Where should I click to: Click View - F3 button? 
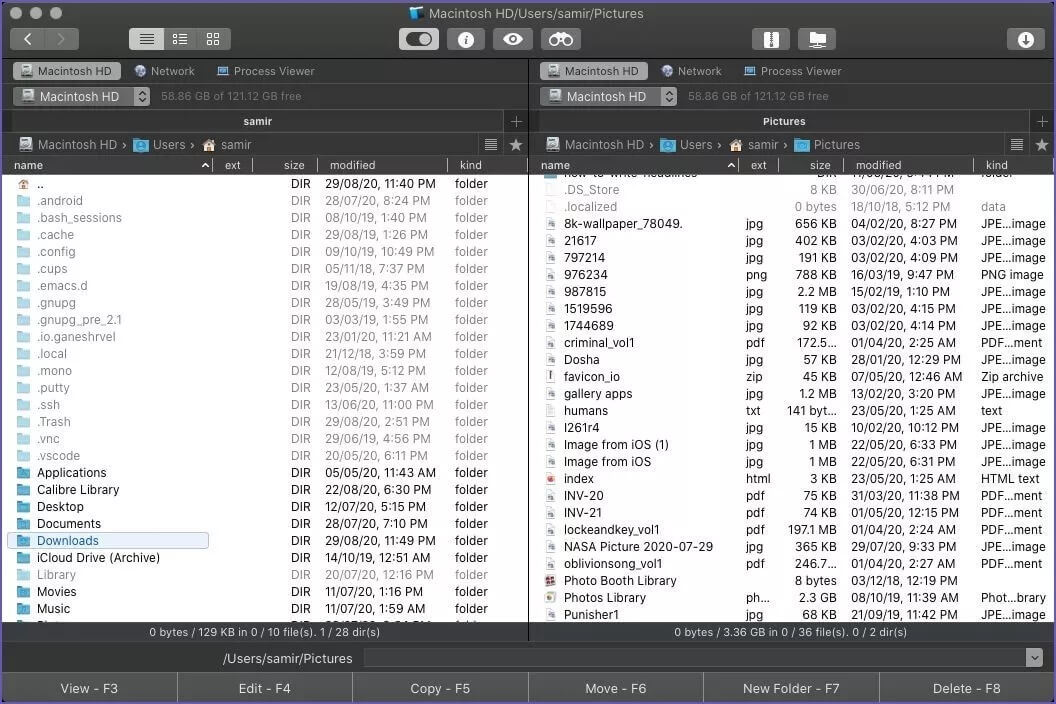click(x=89, y=688)
